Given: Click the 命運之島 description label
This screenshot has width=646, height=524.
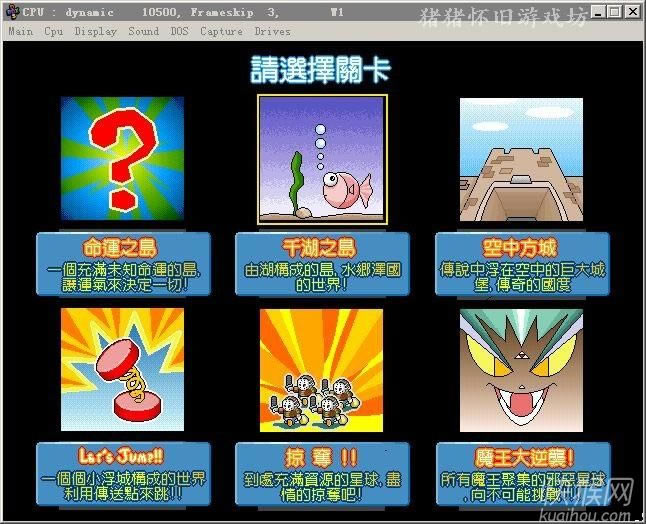Looking at the screenshot, I should point(123,265).
